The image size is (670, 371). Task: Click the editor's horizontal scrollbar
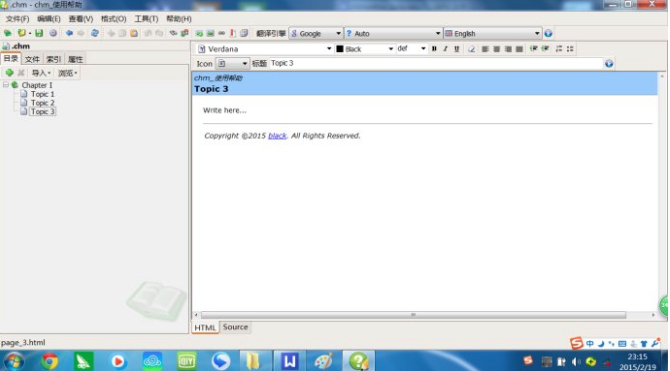(x=413, y=315)
